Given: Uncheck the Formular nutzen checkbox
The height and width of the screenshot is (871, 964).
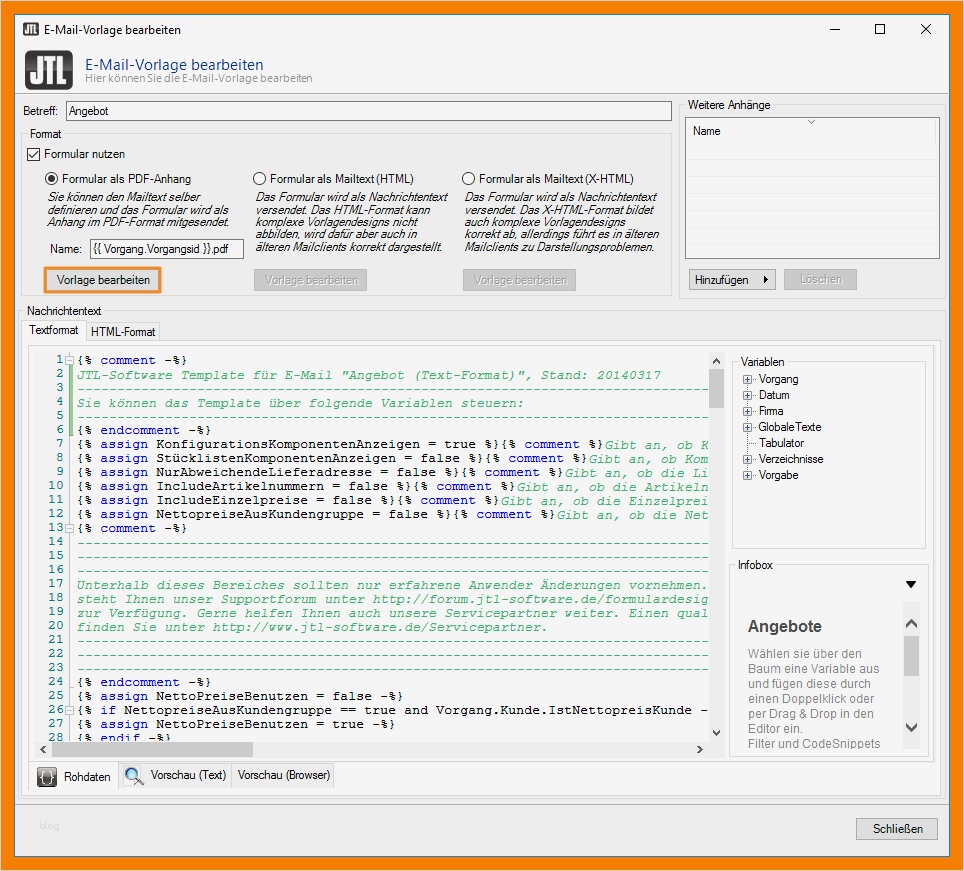Looking at the screenshot, I should (x=33, y=155).
